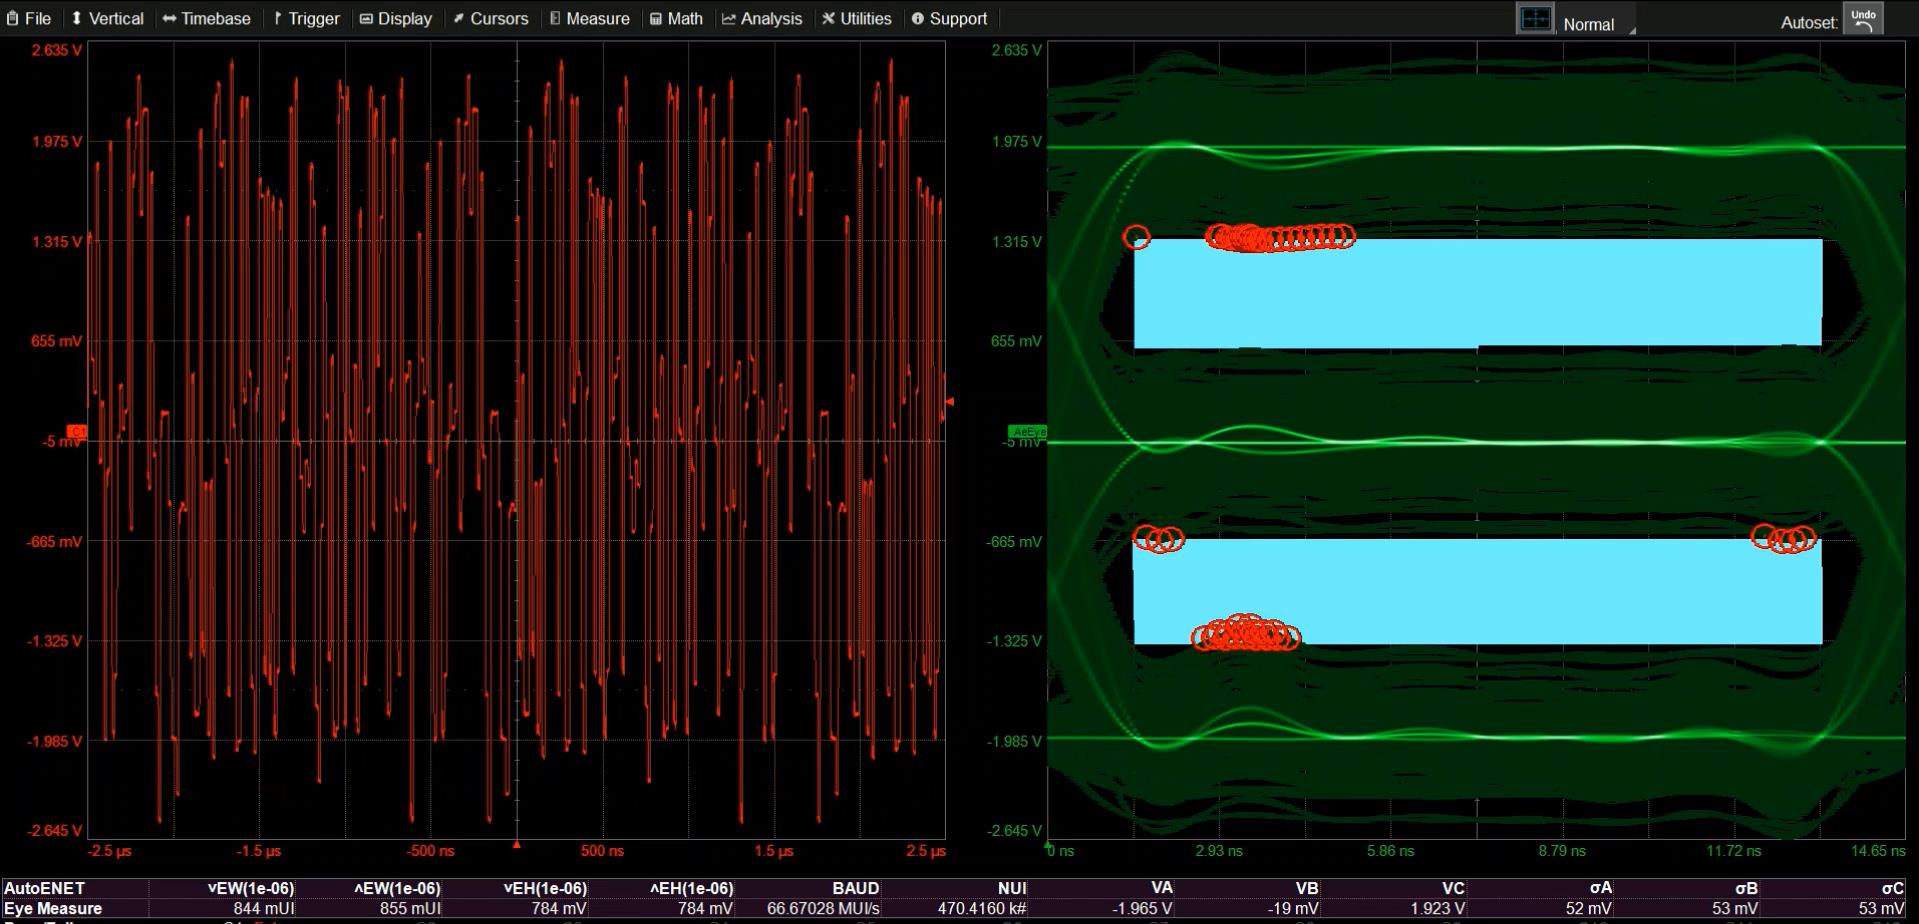Click the red trigger position marker on time axis
This screenshot has height=924, width=1919.
click(517, 845)
